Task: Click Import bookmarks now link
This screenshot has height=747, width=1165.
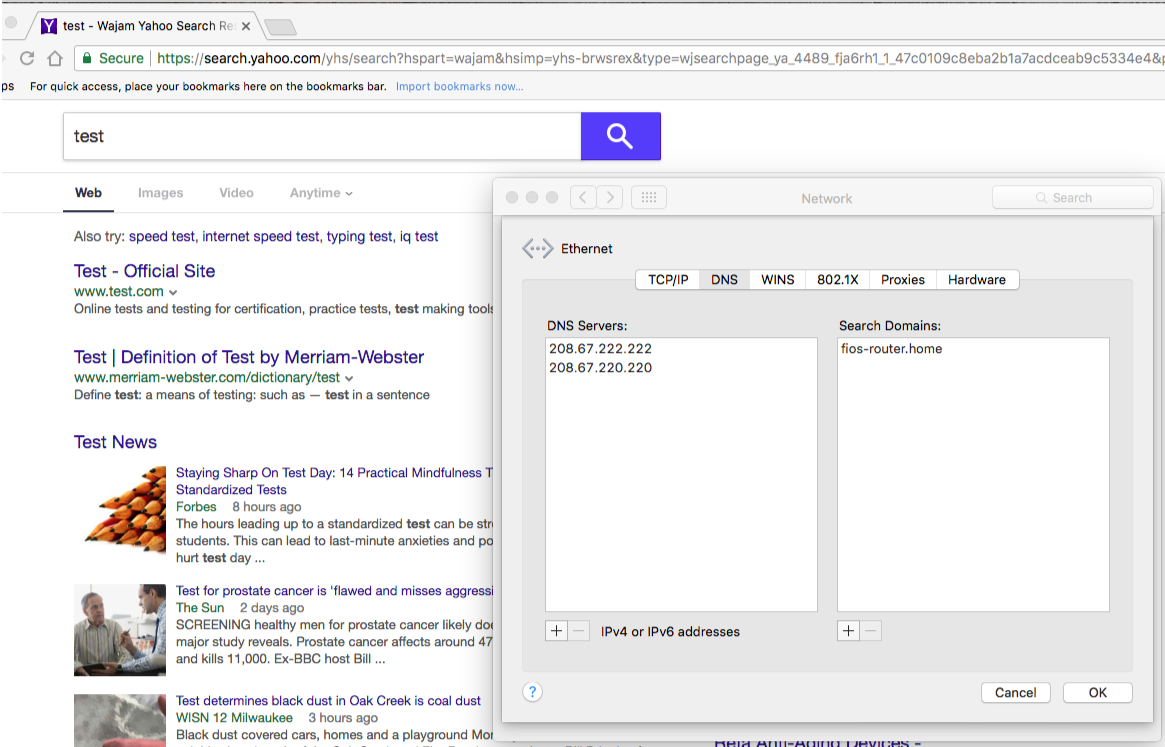Action: (x=459, y=86)
